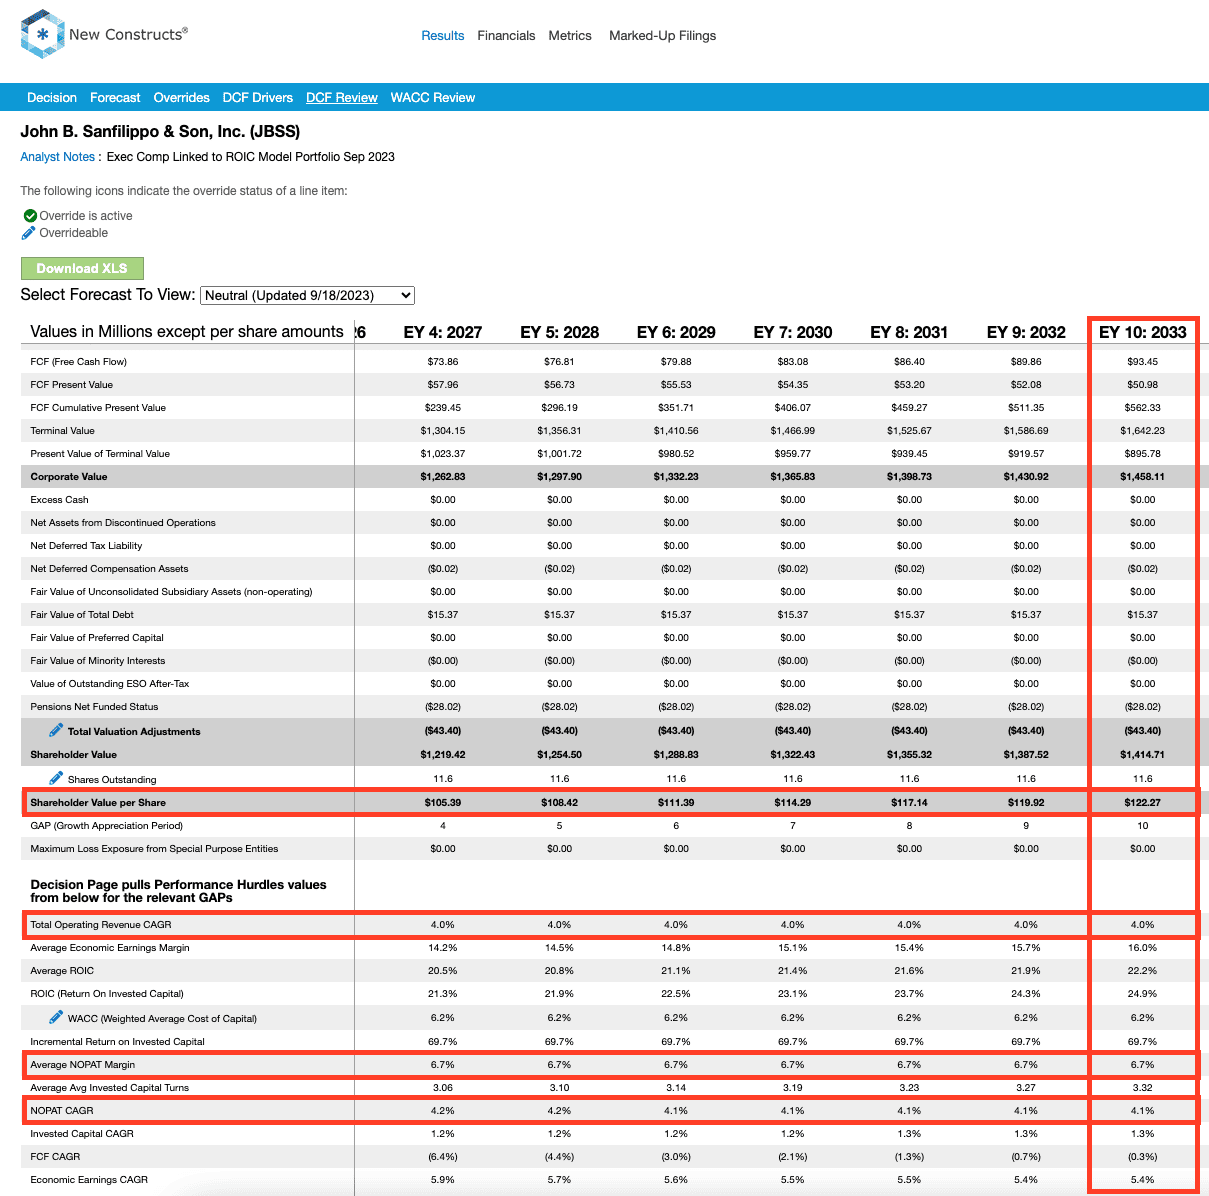Click the New Constructs logo icon
Screen dimensions: 1209x1196
42,35
